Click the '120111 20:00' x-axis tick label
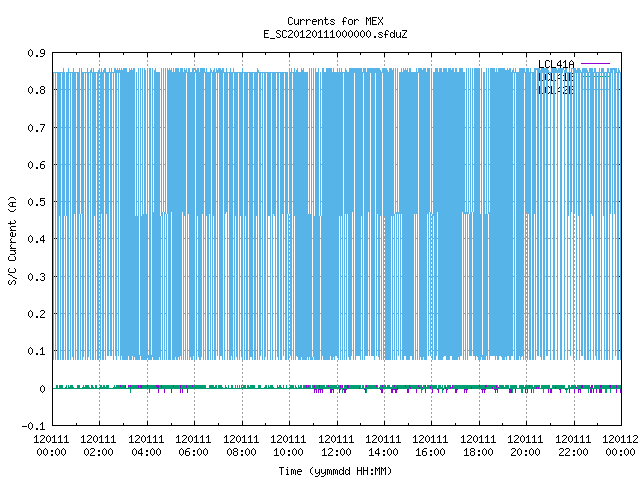The width and height of the screenshot is (640, 480). (x=525, y=446)
